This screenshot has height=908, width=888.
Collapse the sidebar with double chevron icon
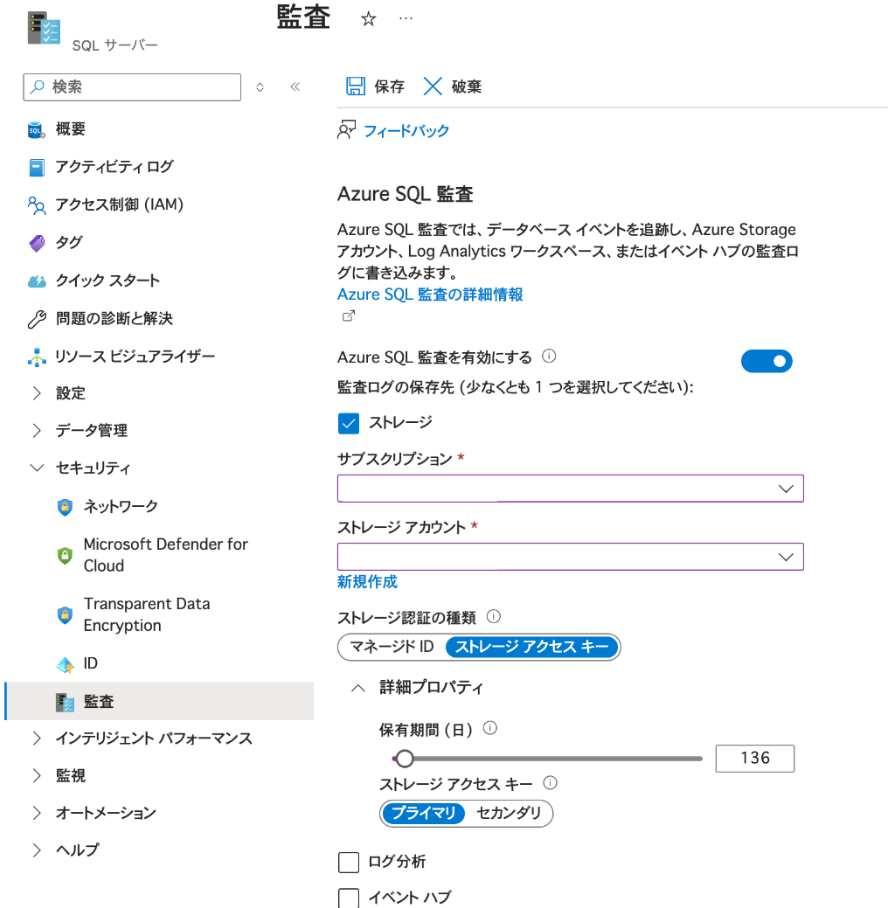pos(295,87)
